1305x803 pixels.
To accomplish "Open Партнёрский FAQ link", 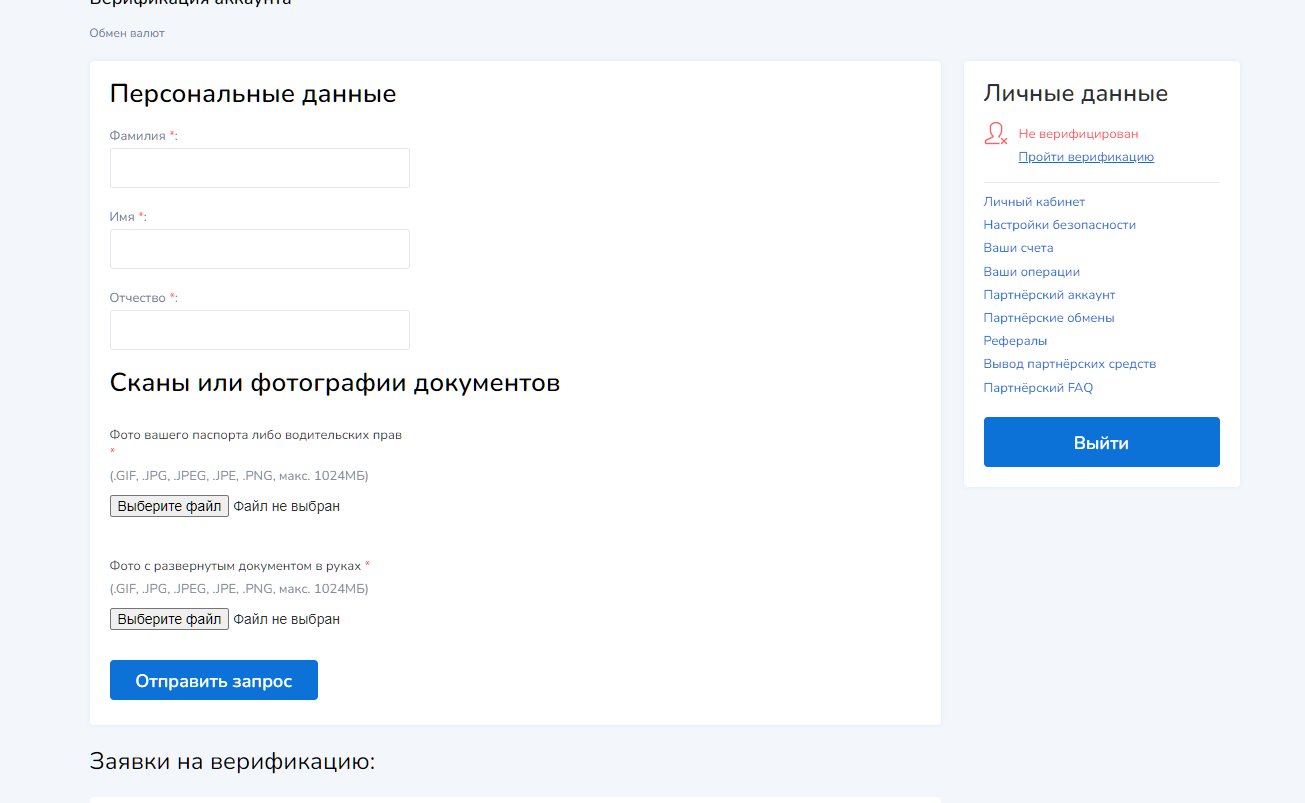I will coord(1038,388).
